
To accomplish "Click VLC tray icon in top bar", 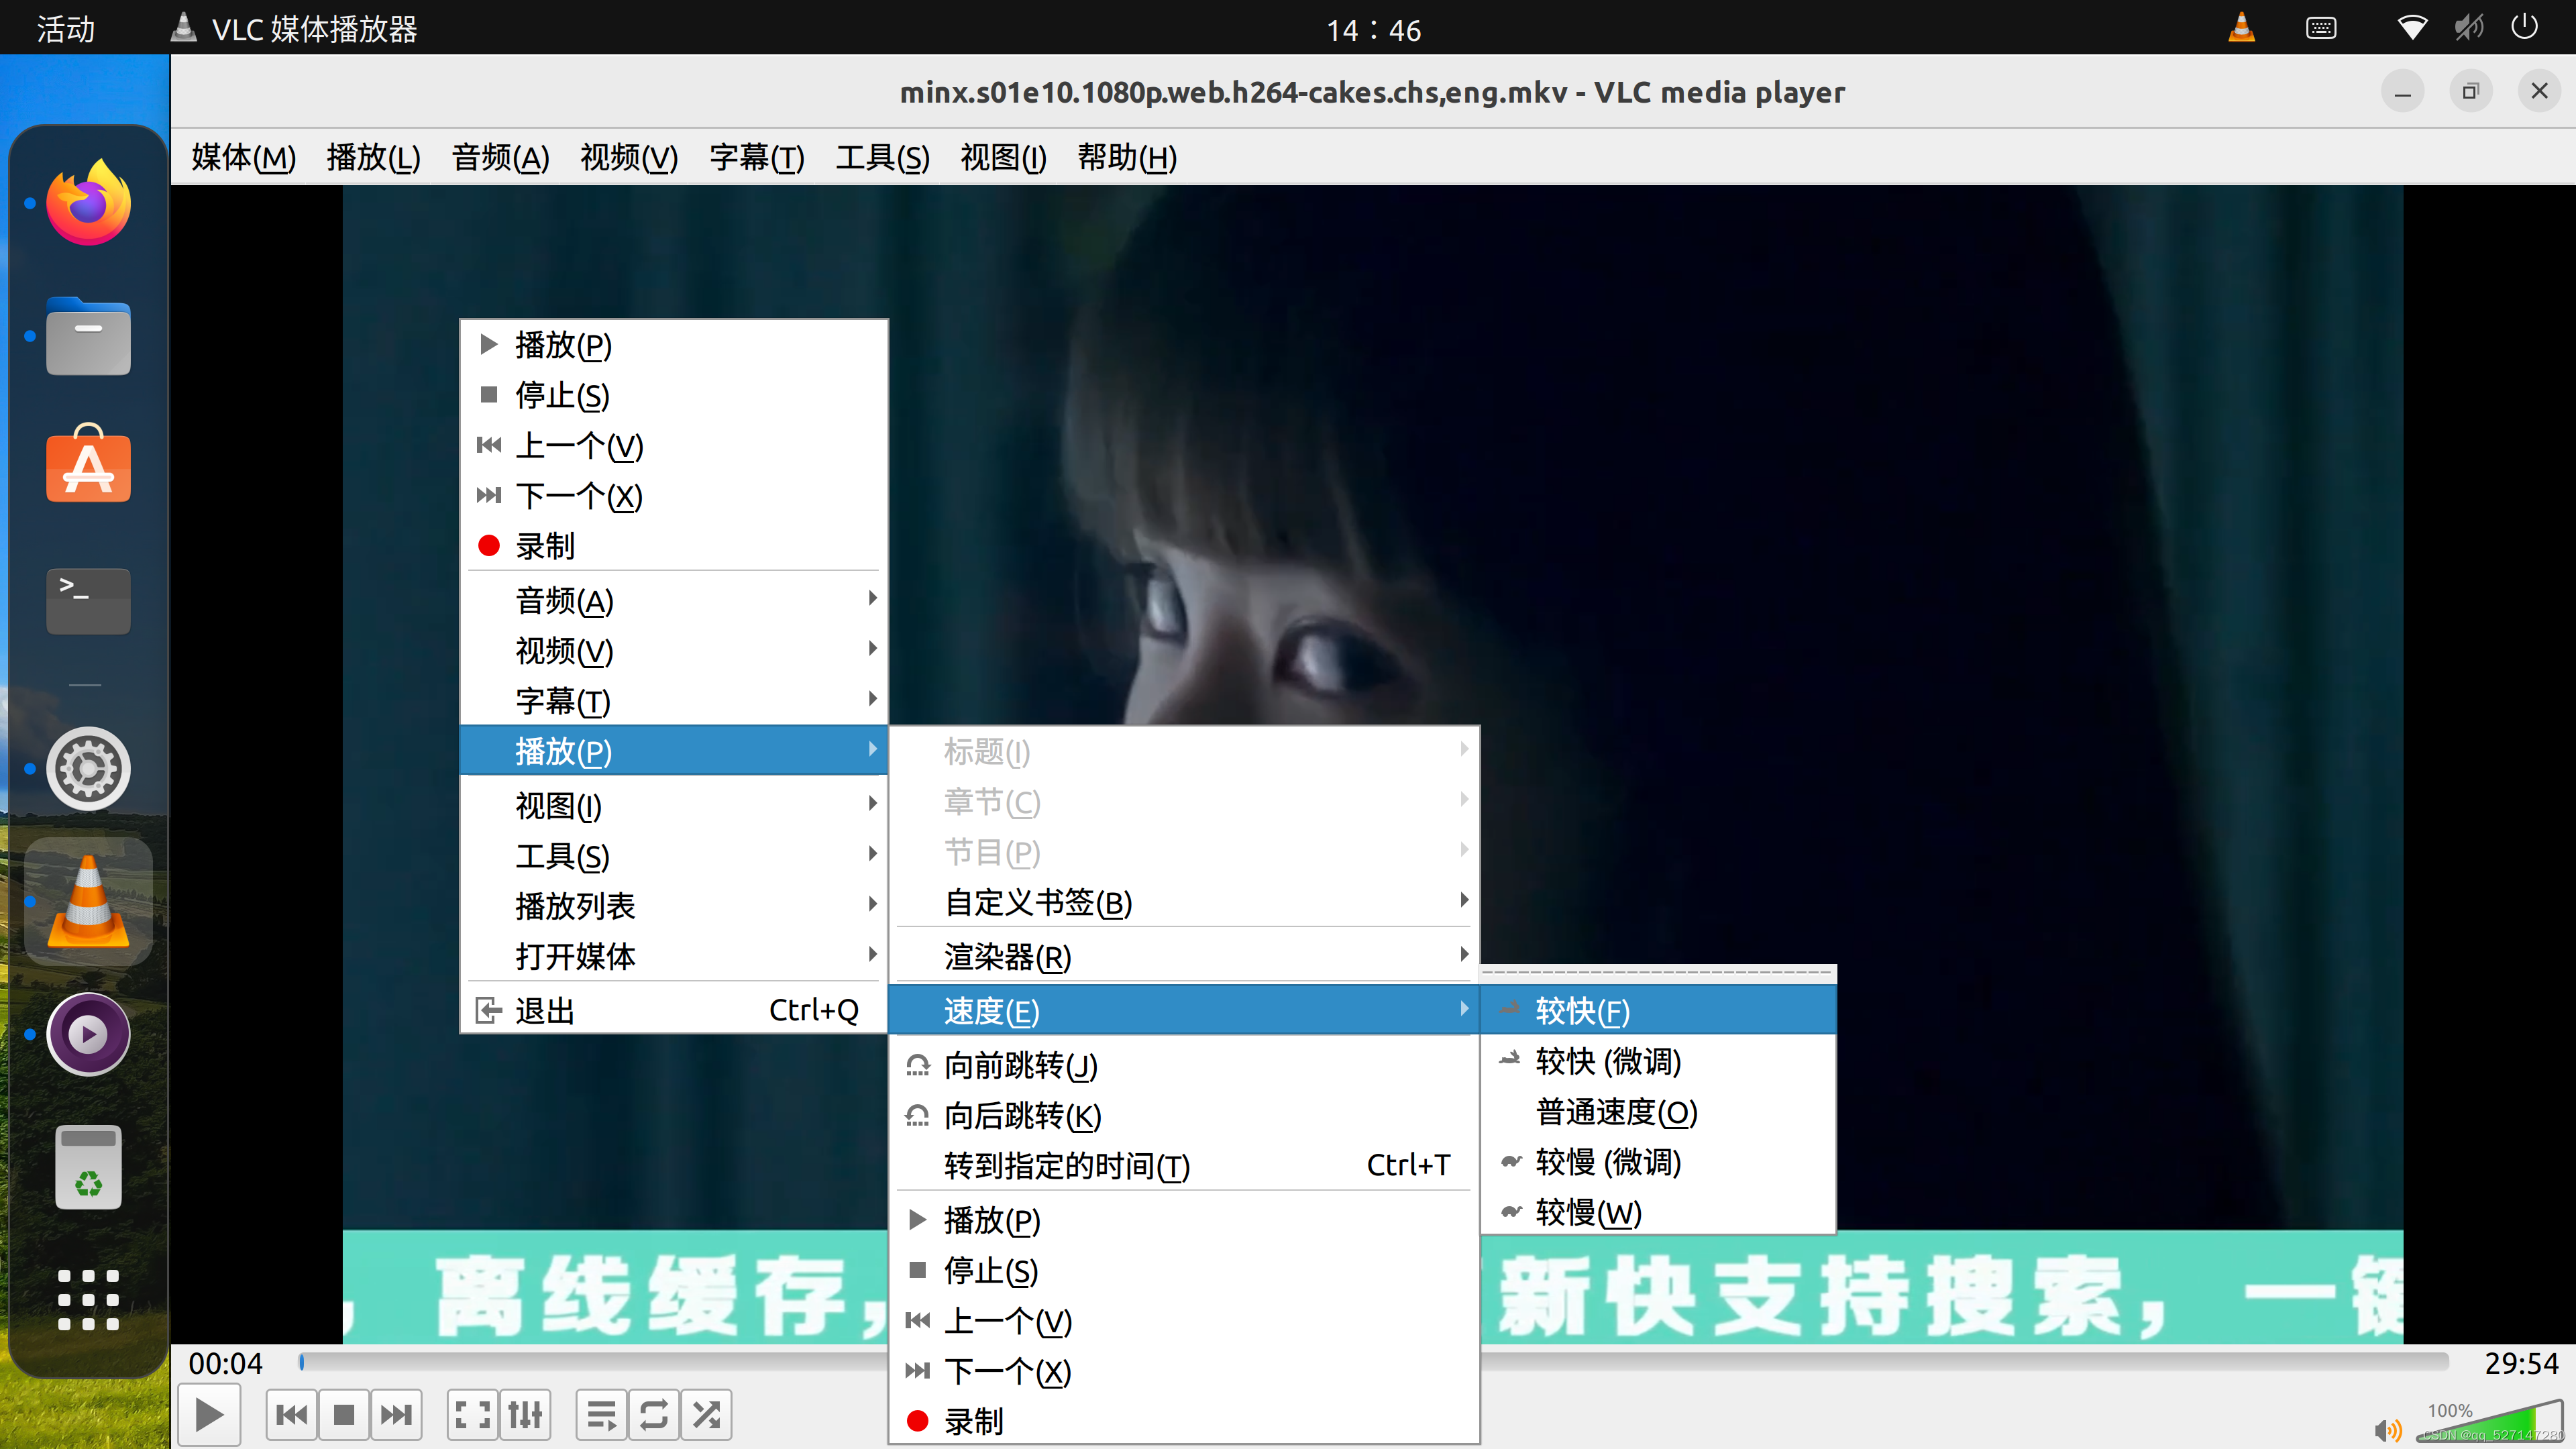I will [2242, 27].
